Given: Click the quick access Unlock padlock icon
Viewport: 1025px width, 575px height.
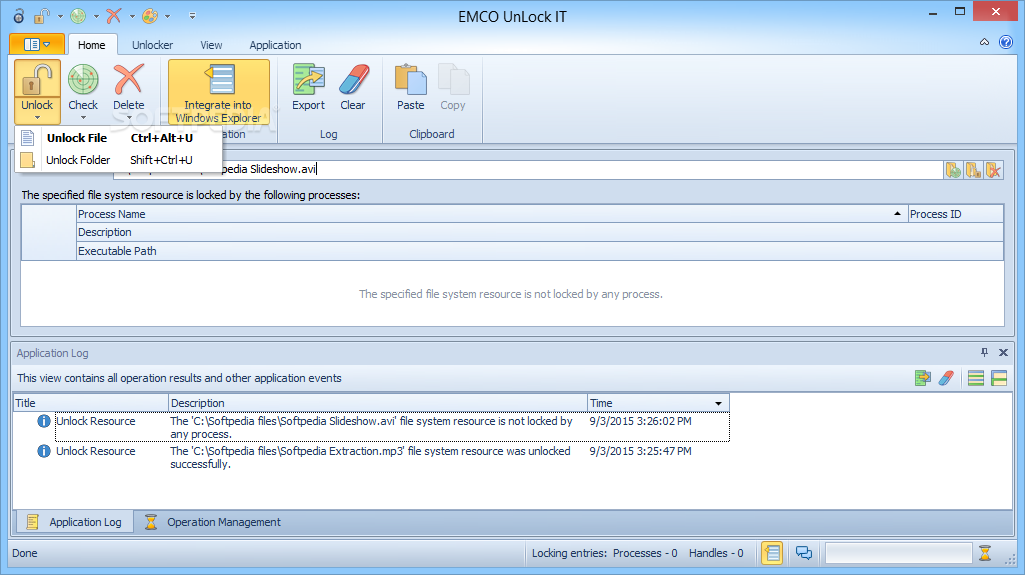Looking at the screenshot, I should click(42, 16).
